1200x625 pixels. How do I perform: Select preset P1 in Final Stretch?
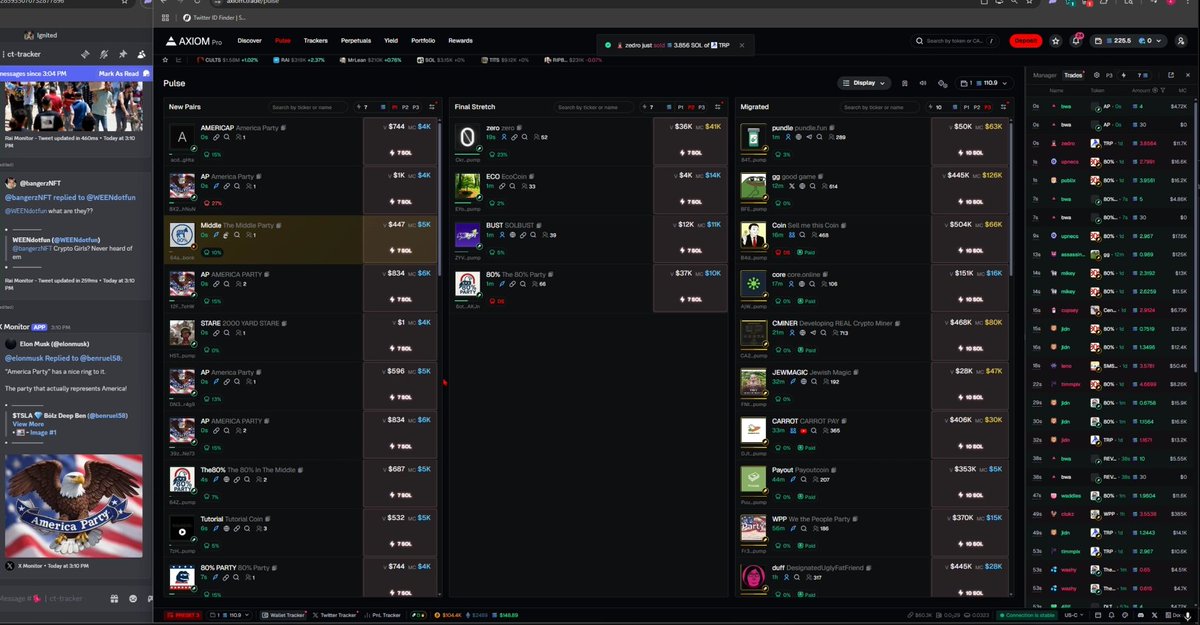[680, 107]
